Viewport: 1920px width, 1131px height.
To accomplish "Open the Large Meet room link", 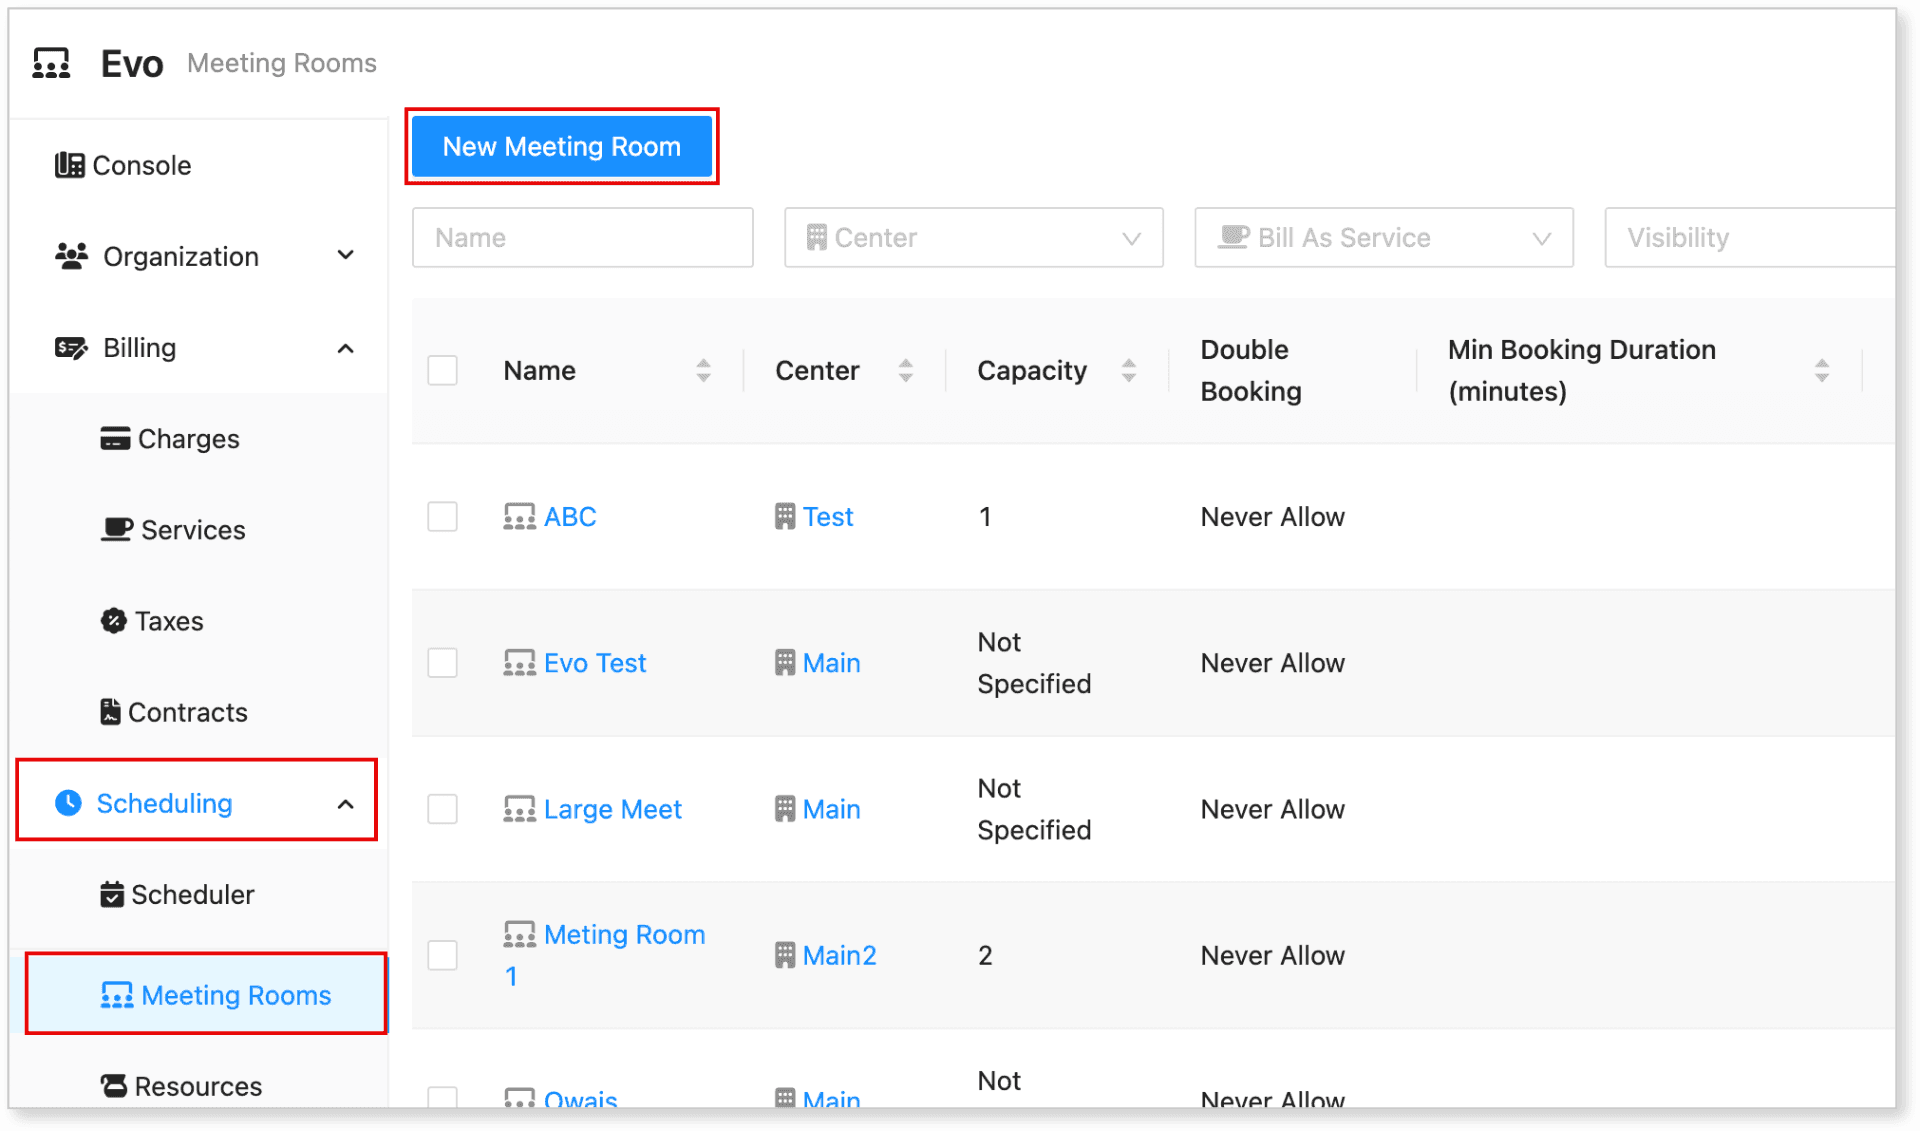I will [x=612, y=809].
